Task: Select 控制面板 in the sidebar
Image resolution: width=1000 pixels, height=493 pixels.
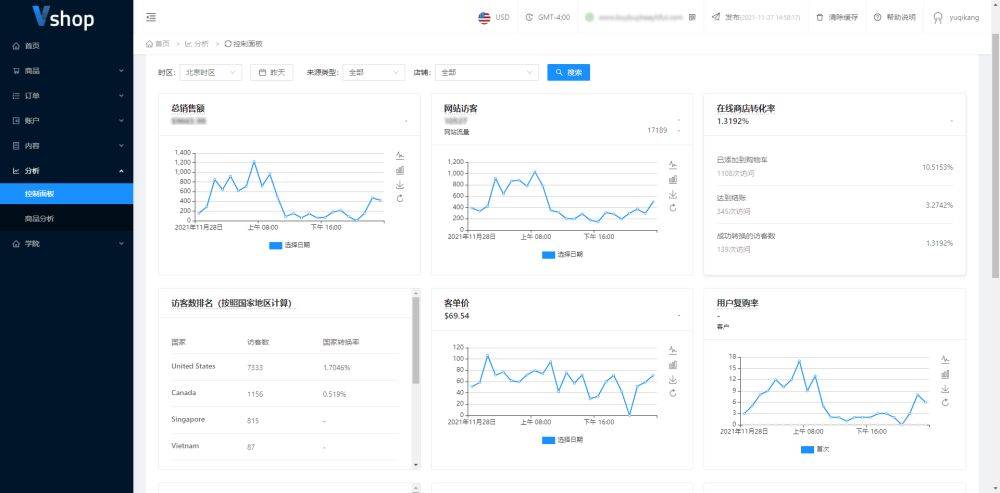Action: pyautogui.click(x=66, y=194)
